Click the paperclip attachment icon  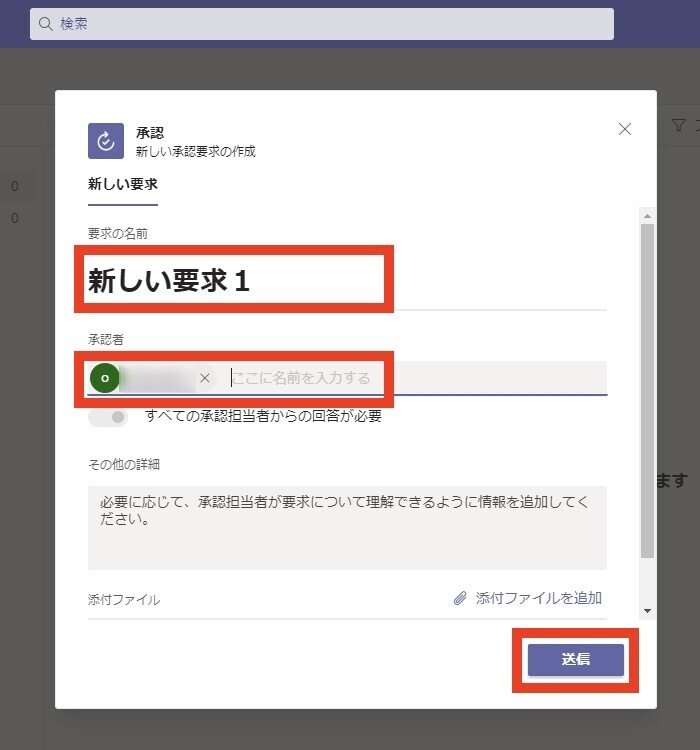pyautogui.click(x=460, y=598)
